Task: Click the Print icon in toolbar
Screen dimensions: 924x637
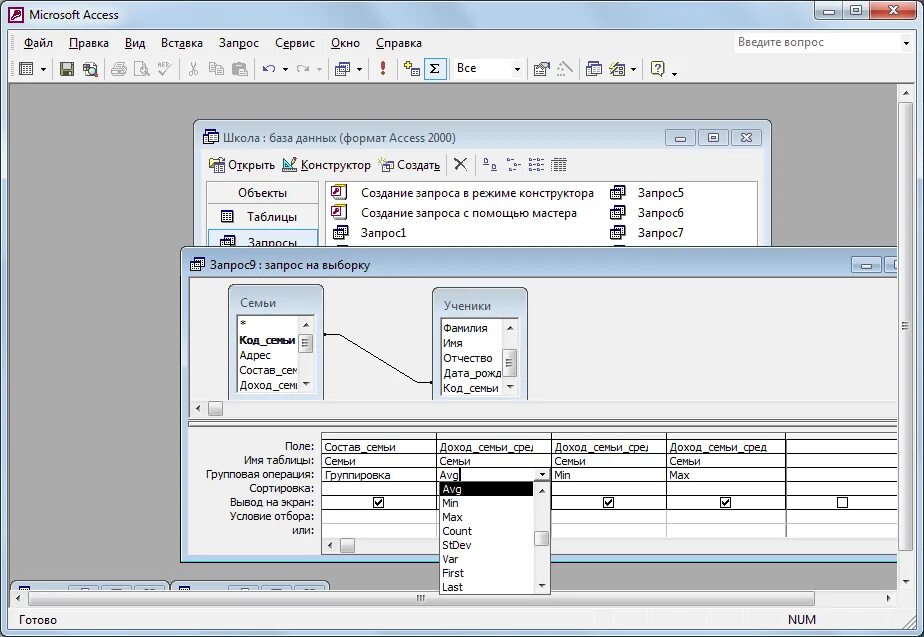Action: (119, 69)
